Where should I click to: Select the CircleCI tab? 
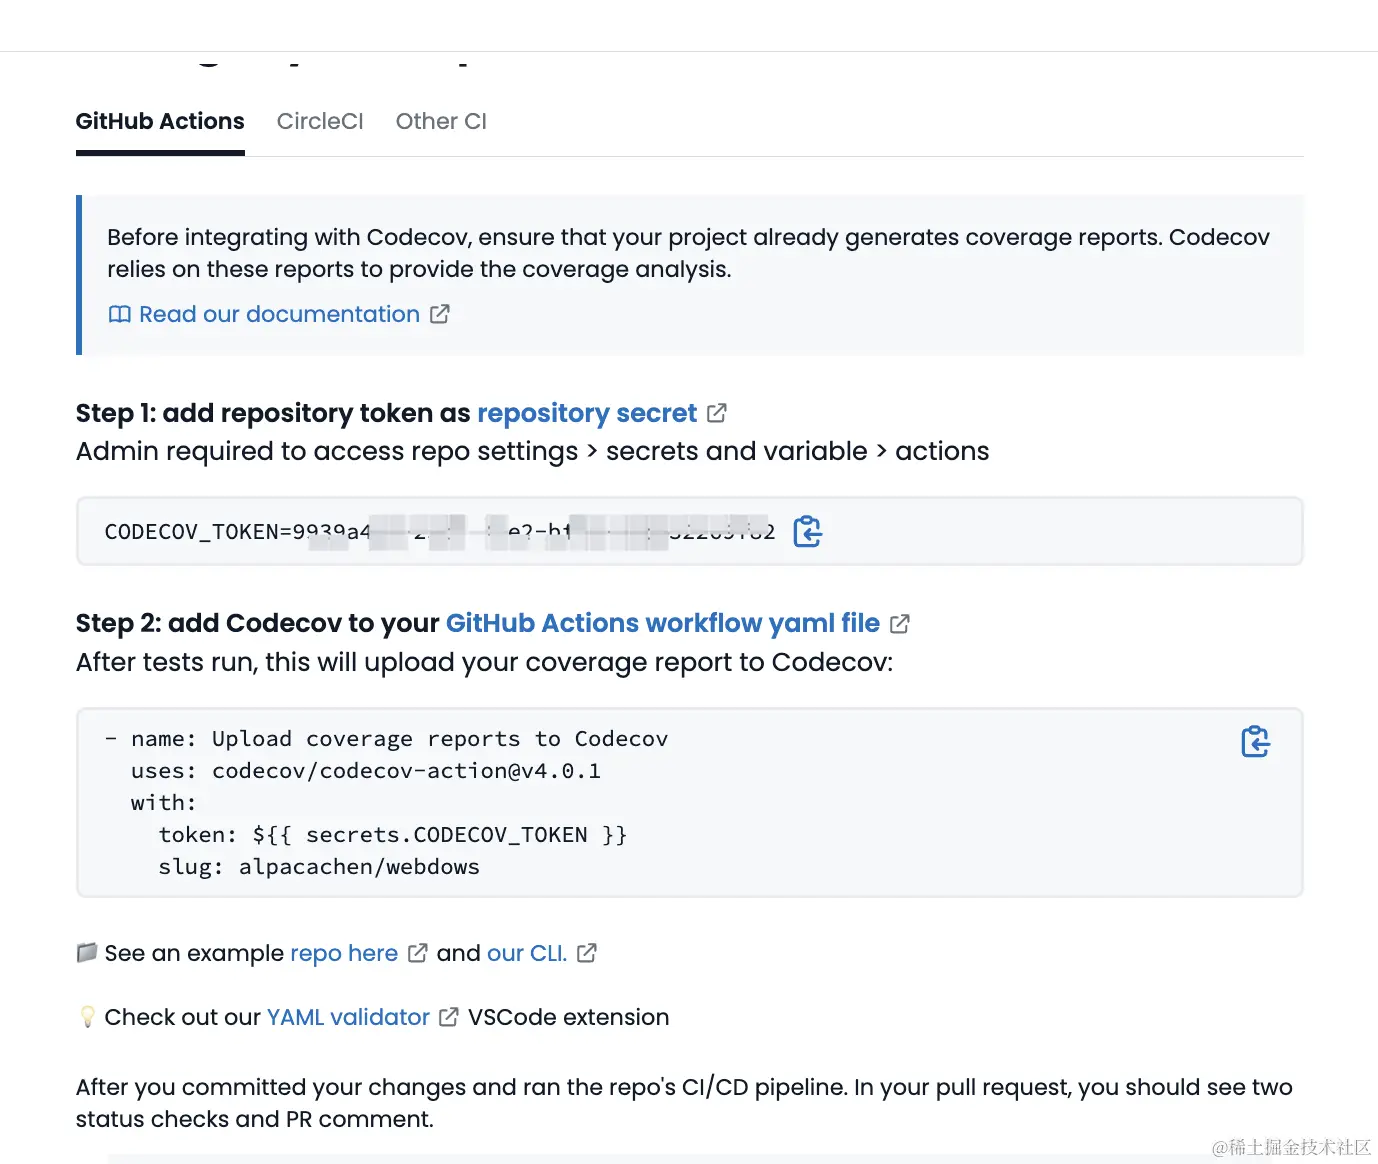click(320, 122)
